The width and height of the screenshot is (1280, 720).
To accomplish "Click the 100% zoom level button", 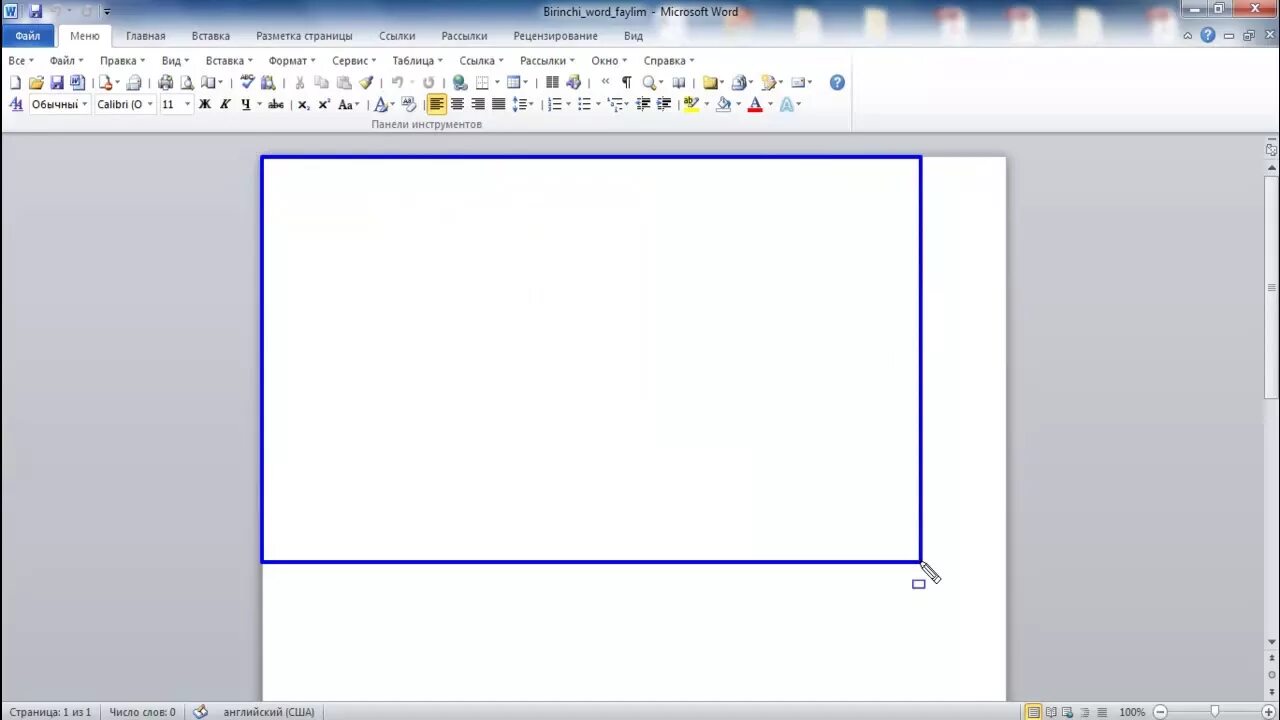I will coord(1132,712).
